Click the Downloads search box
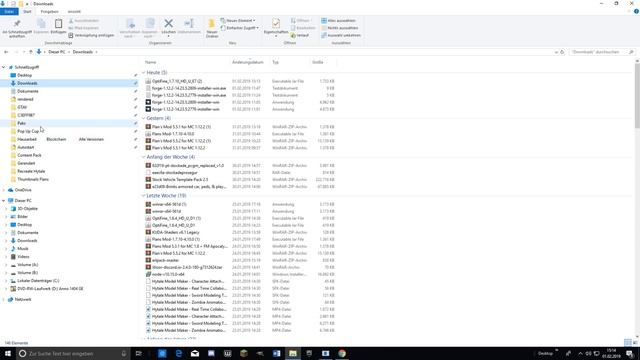640x360 pixels. click(x=602, y=52)
